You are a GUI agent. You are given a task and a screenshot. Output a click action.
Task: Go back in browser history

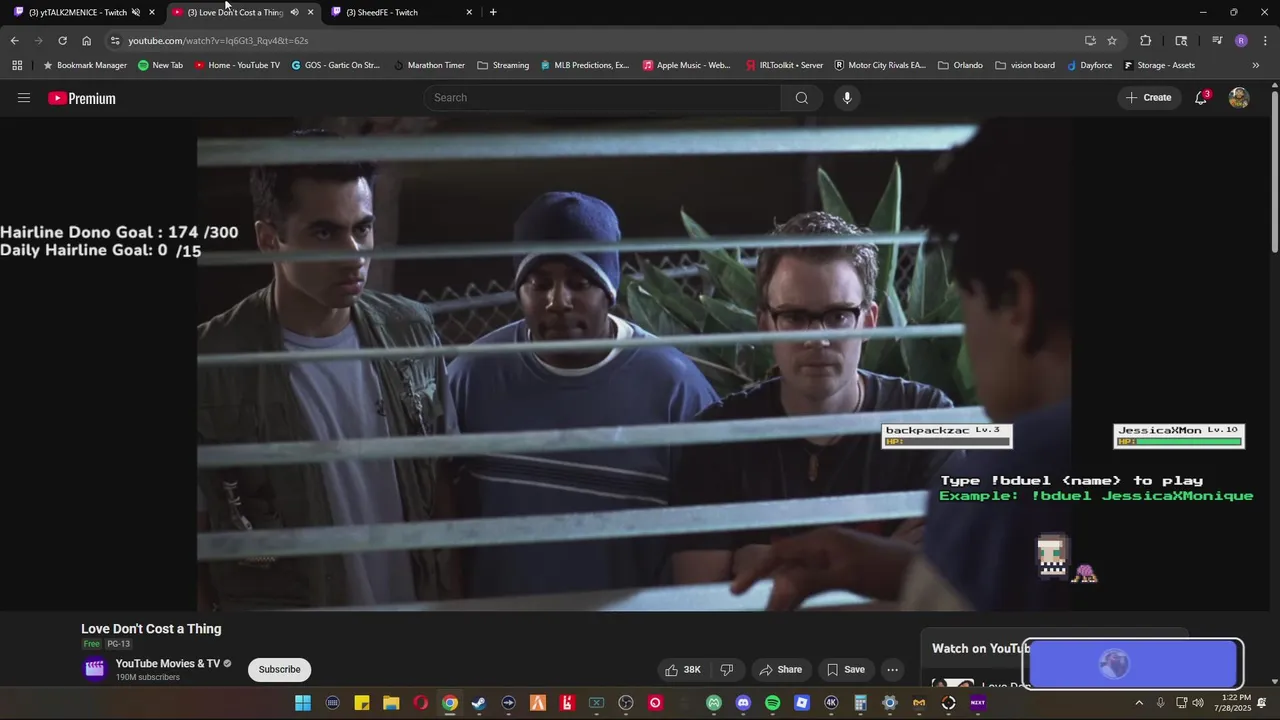(x=14, y=41)
